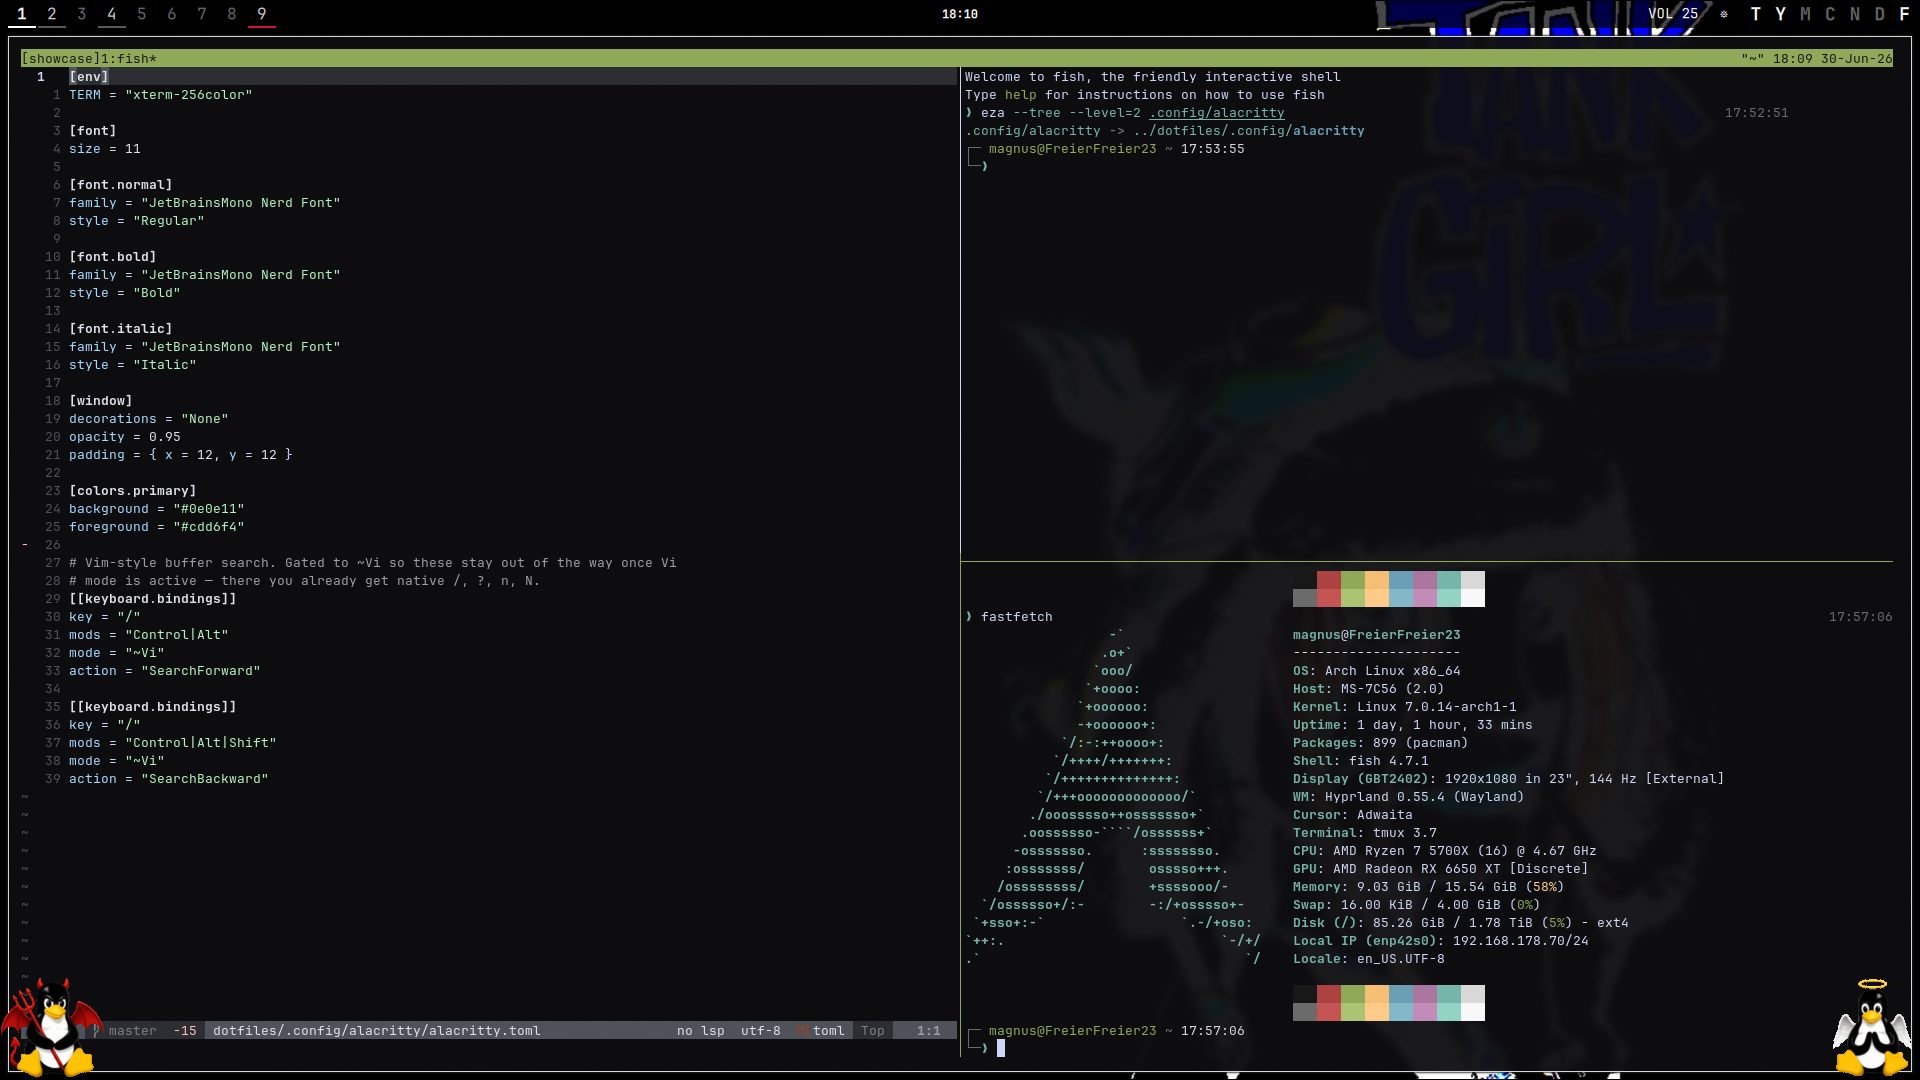Click the 'size = 11' line

click(x=105, y=149)
